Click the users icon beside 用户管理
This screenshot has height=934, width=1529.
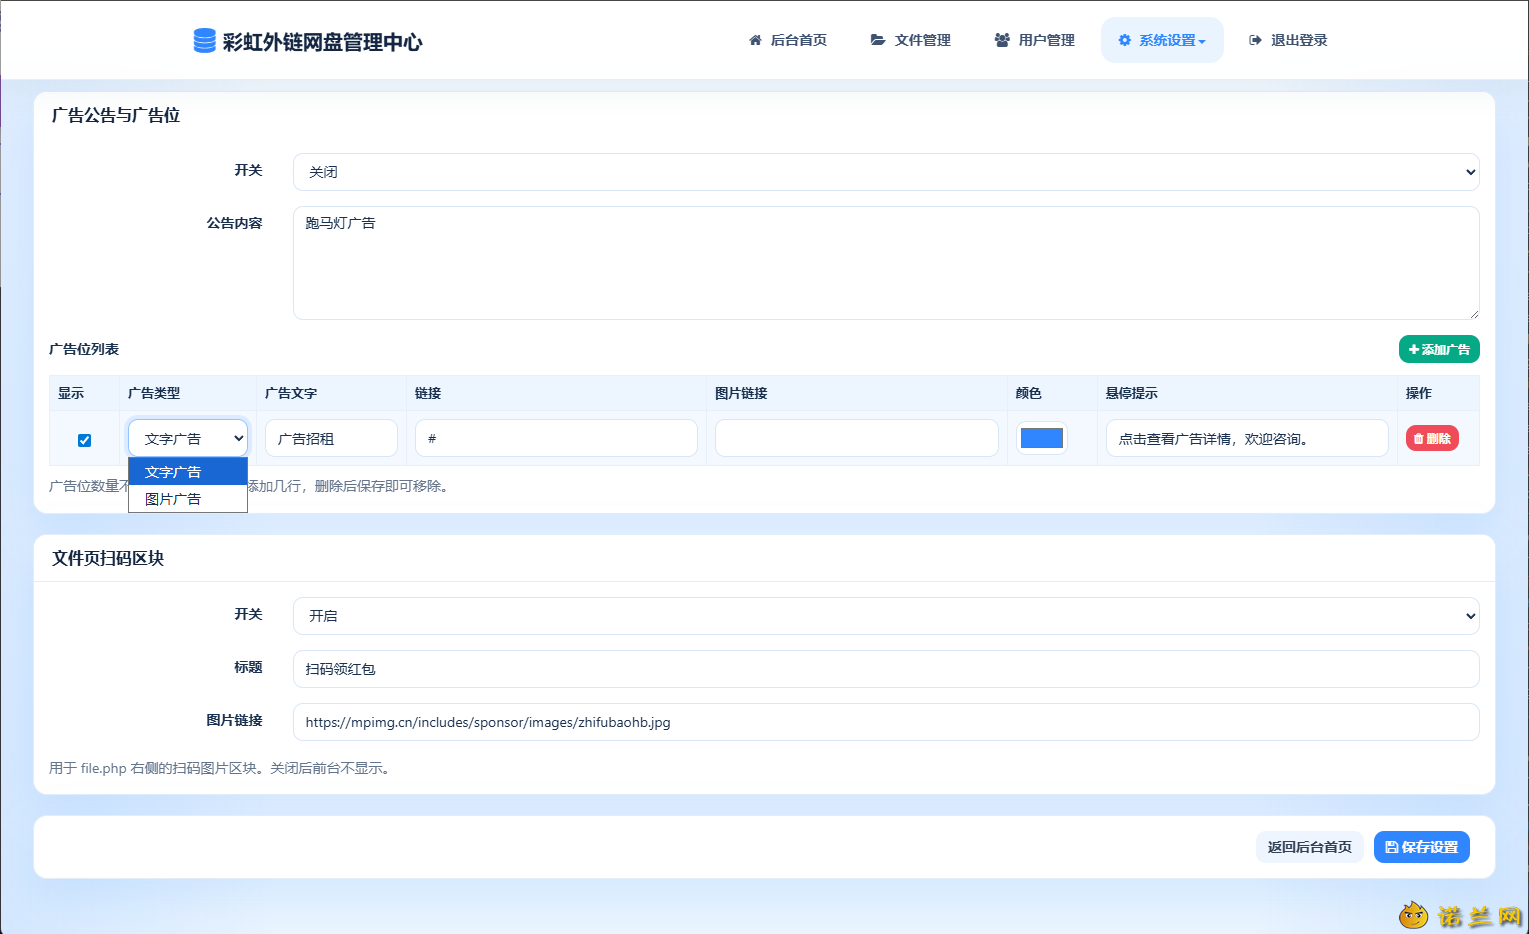pyautogui.click(x=1002, y=40)
